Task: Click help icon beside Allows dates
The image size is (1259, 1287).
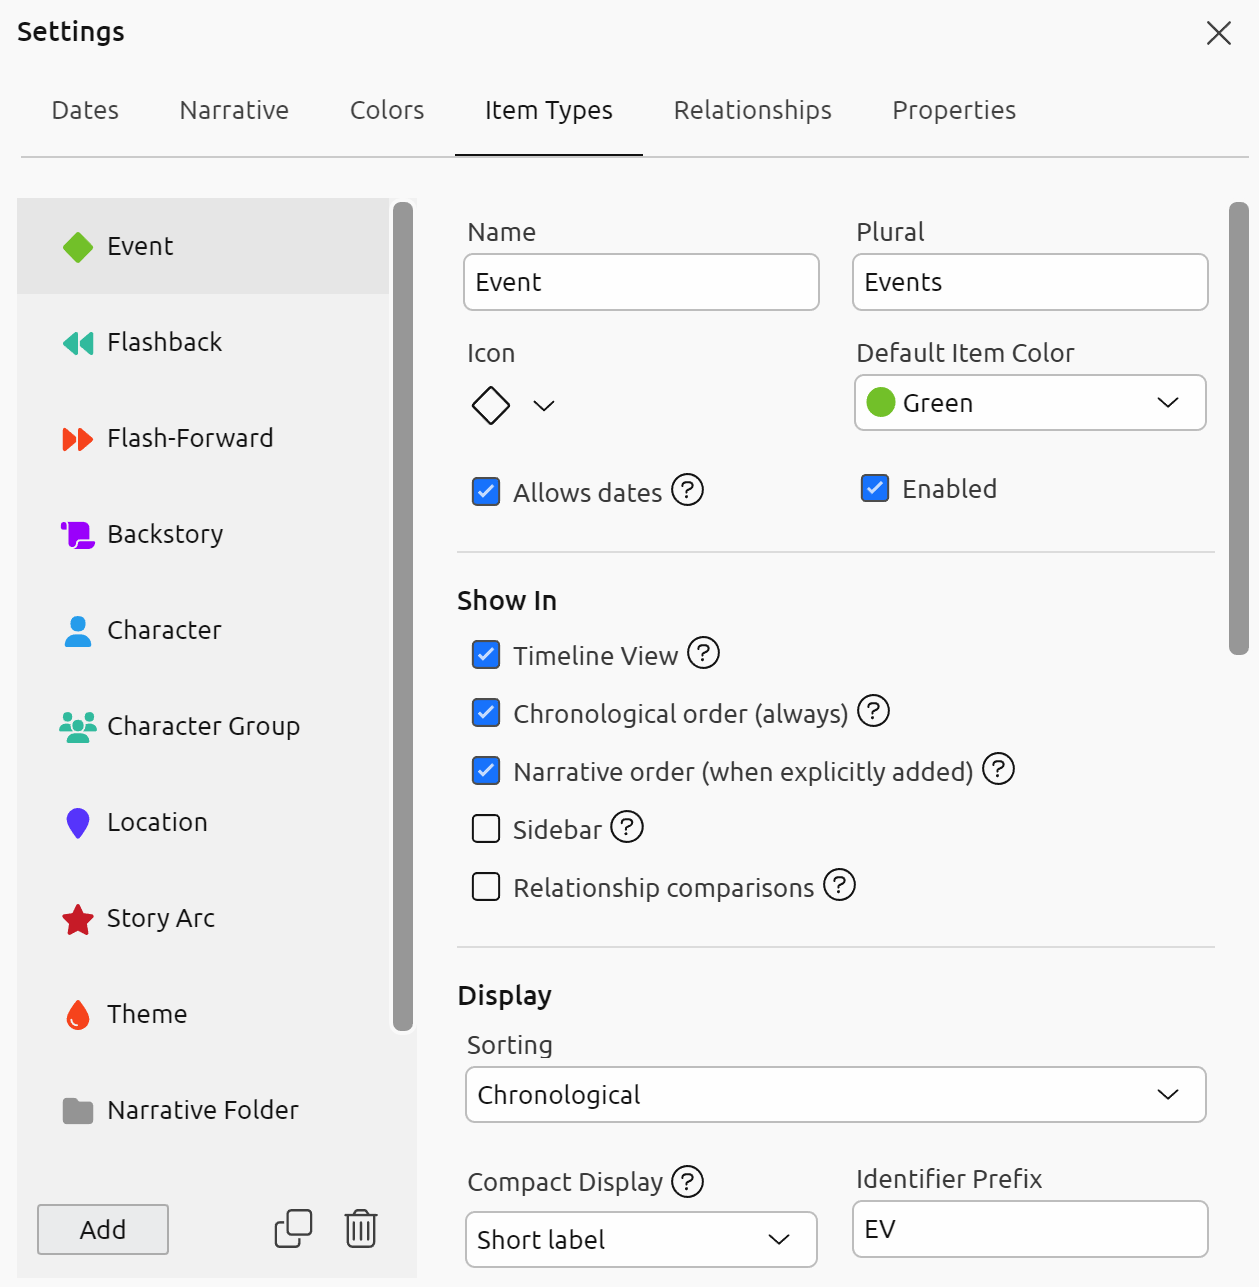Action: pyautogui.click(x=687, y=490)
